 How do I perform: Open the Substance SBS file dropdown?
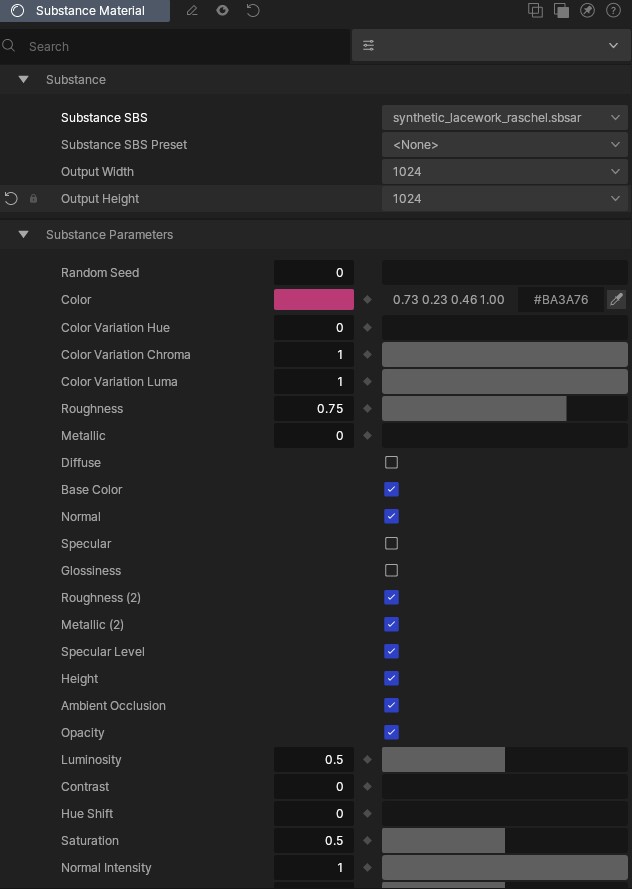tap(504, 117)
